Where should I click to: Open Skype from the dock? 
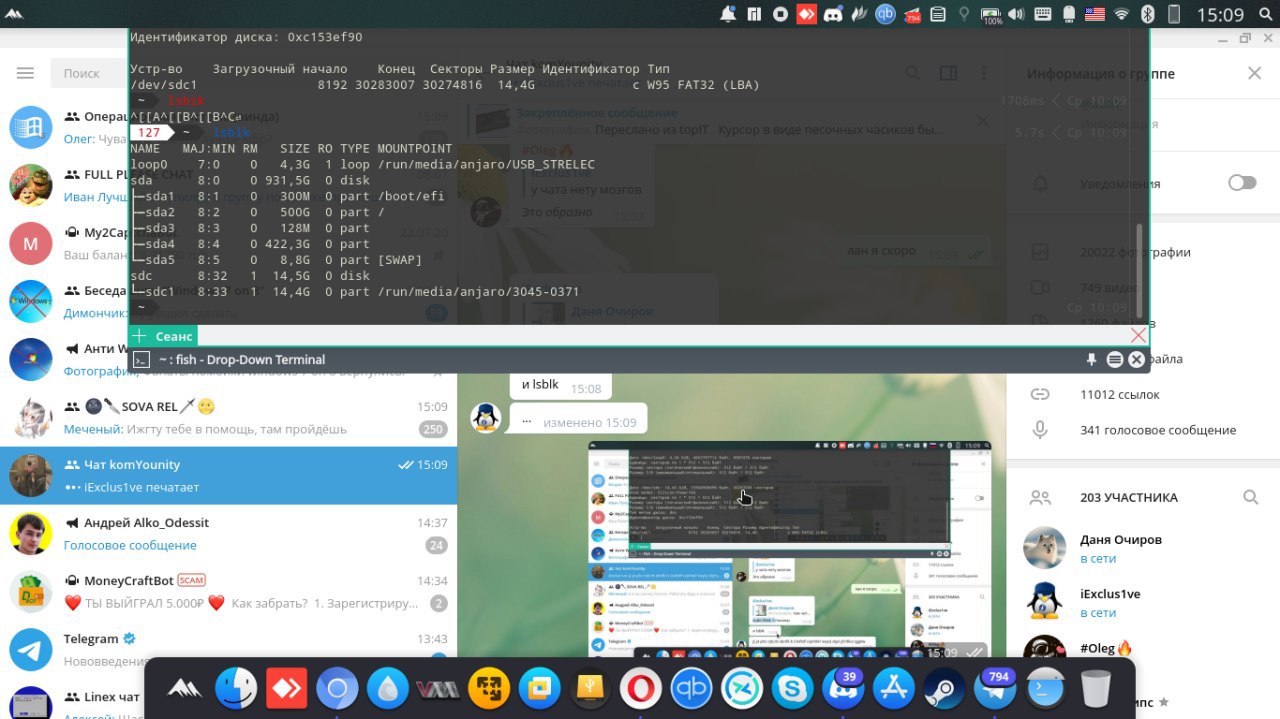tap(792, 688)
